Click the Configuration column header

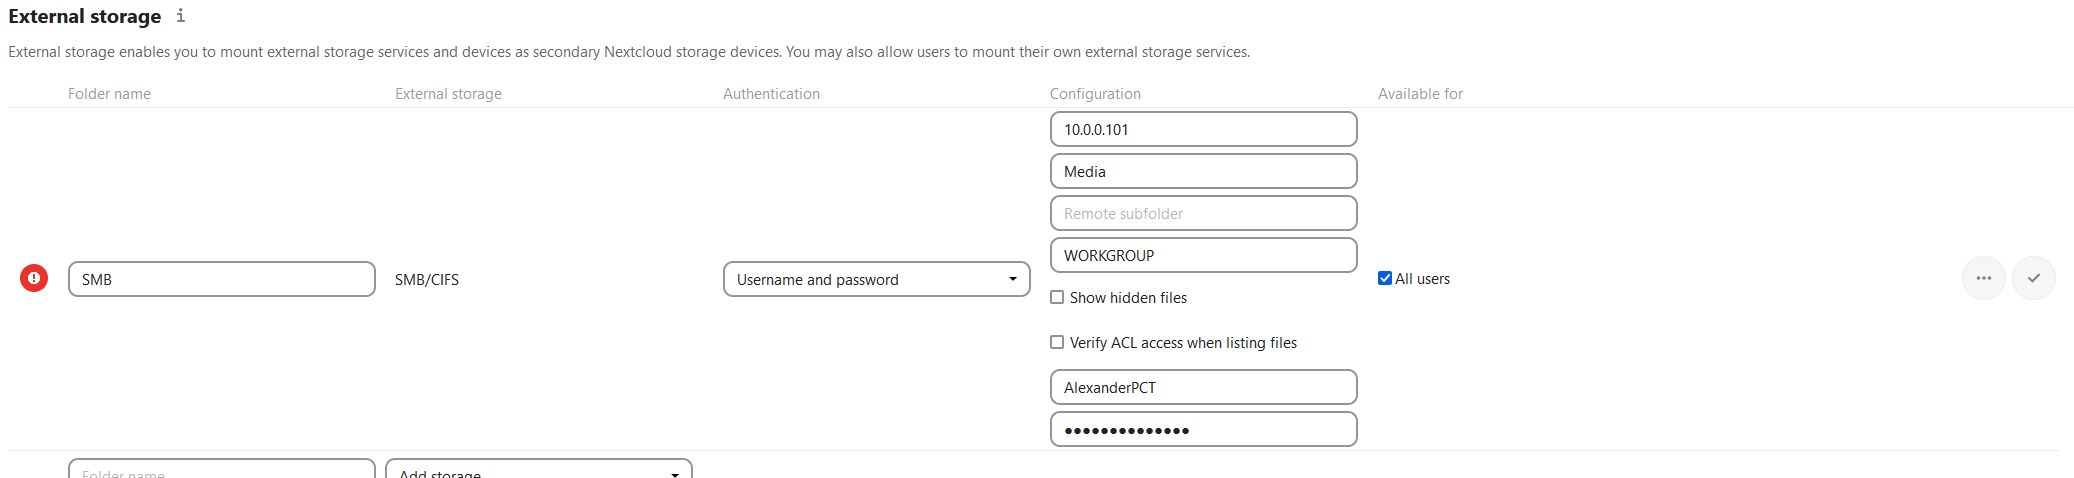tap(1095, 94)
